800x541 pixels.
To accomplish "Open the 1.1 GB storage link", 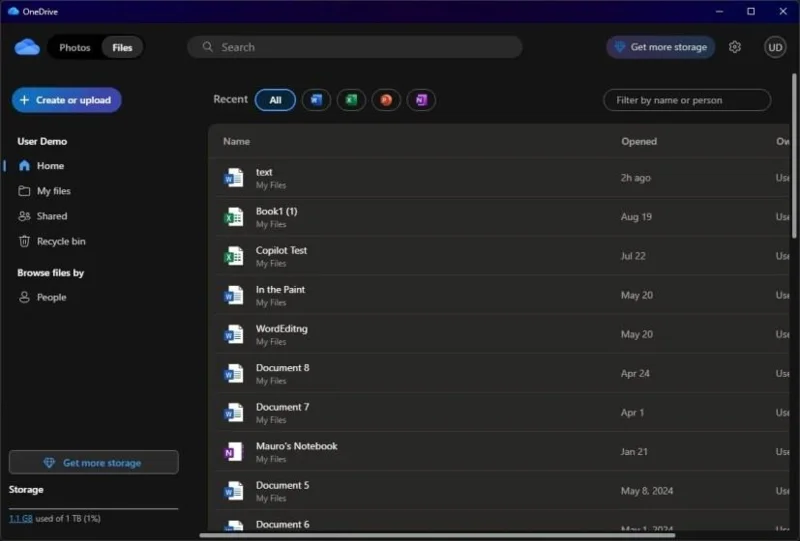I will click(x=20, y=519).
